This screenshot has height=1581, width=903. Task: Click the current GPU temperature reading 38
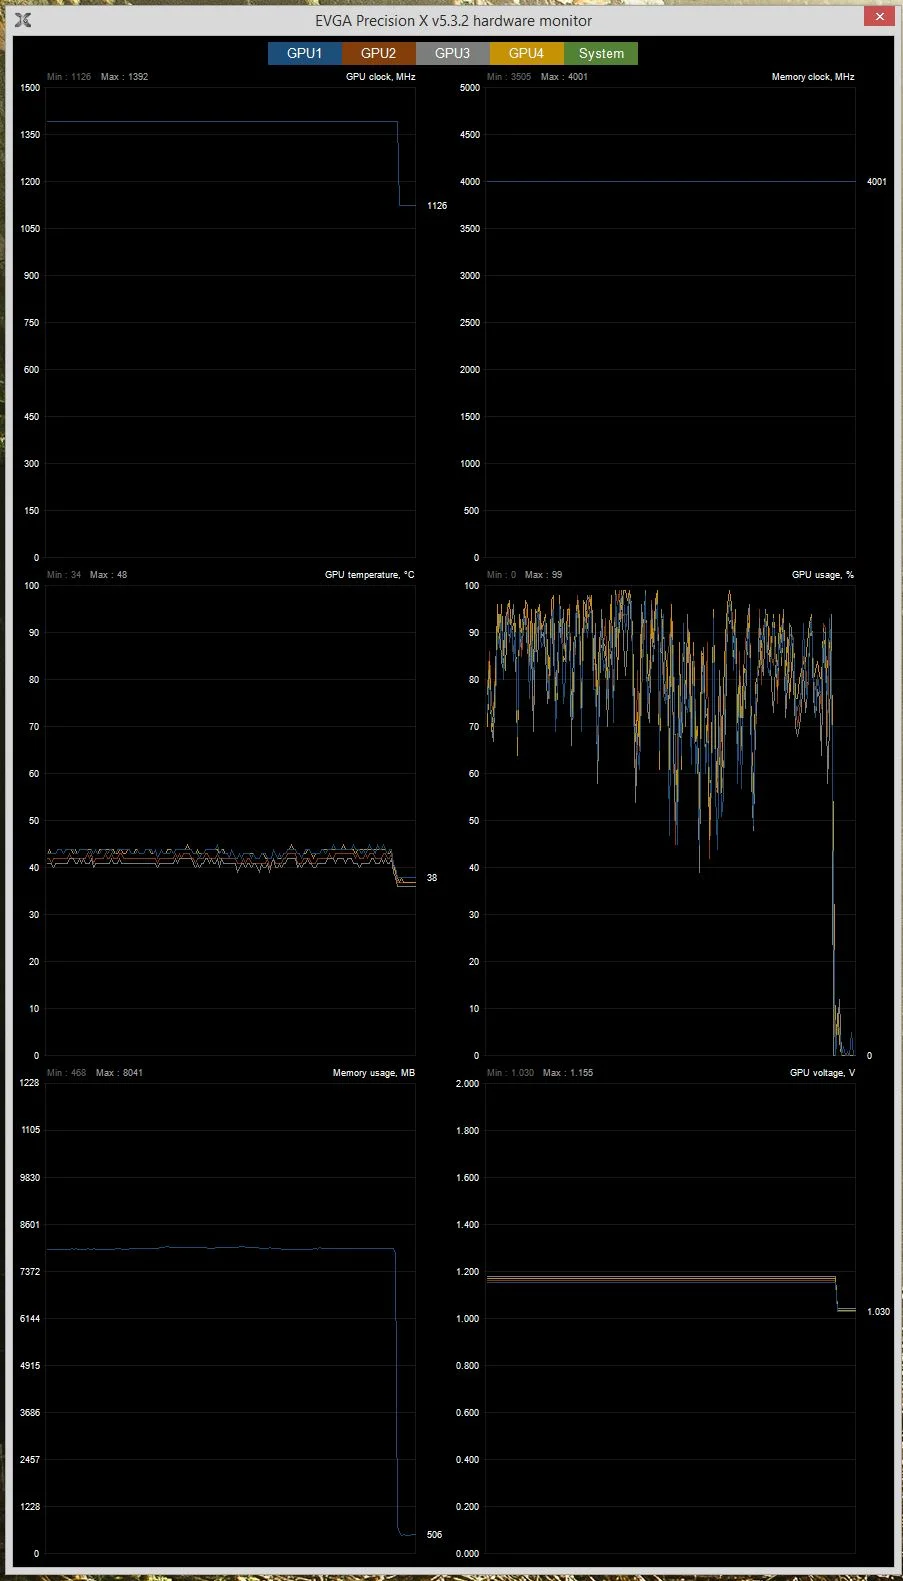point(432,878)
